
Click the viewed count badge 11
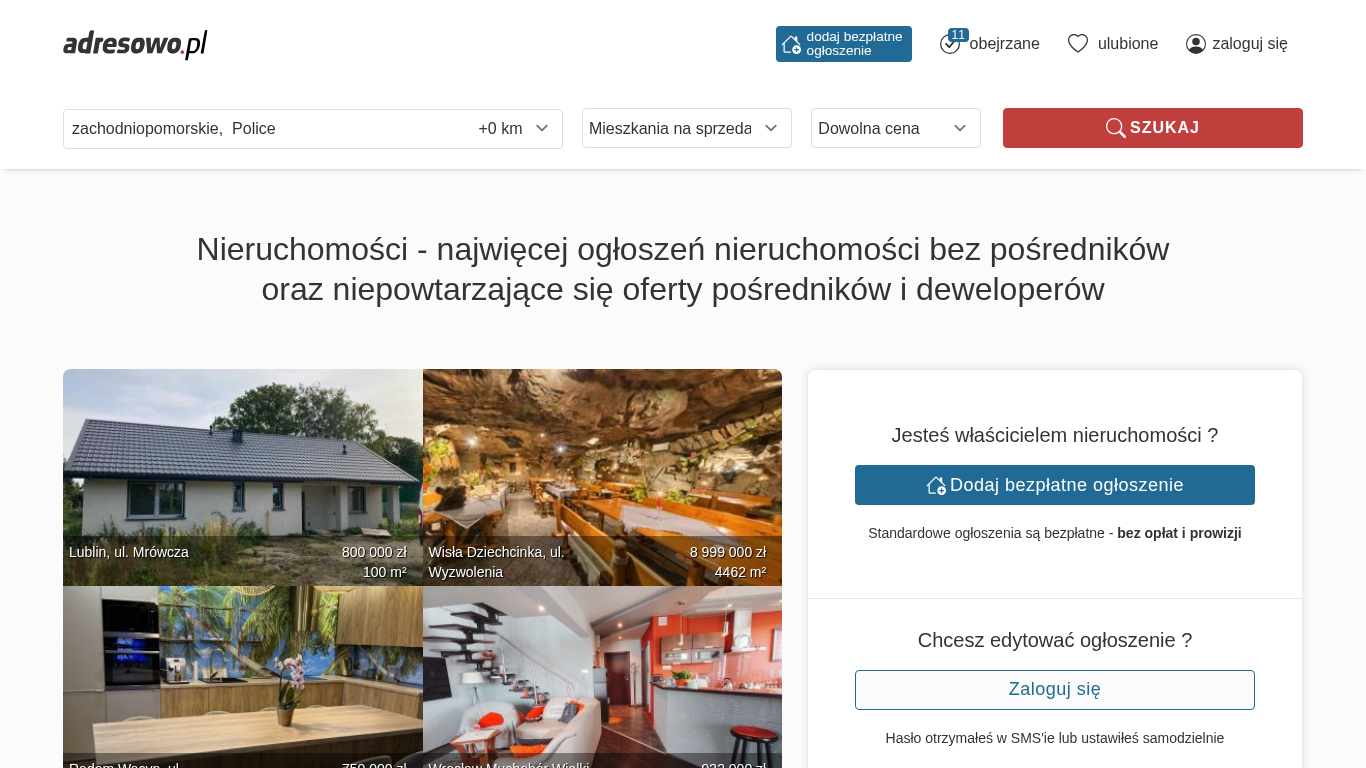tap(958, 35)
